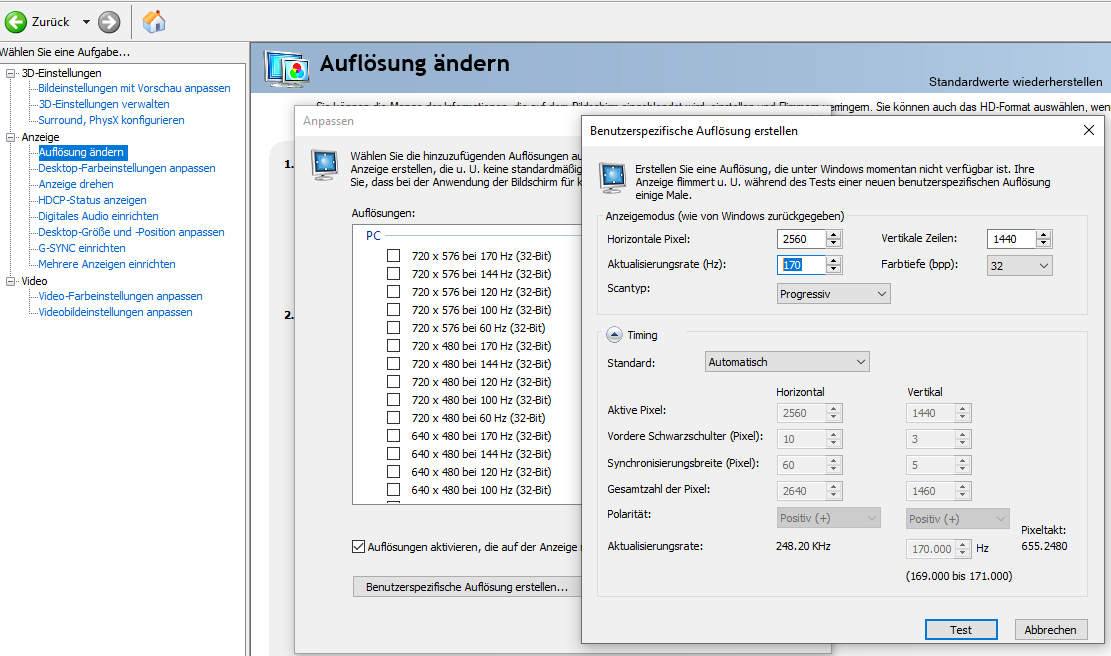Open Digitales Audio einrichten
Image resolution: width=1111 pixels, height=656 pixels.
(x=98, y=216)
